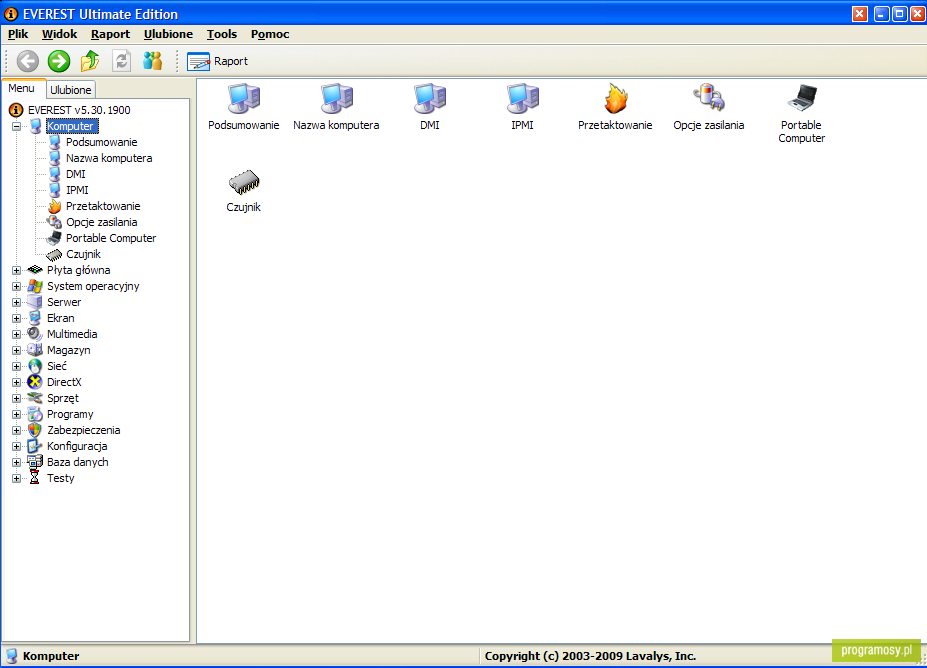
Task: Click the Zabezpieczenia shield tree icon
Action: pyautogui.click(x=35, y=430)
